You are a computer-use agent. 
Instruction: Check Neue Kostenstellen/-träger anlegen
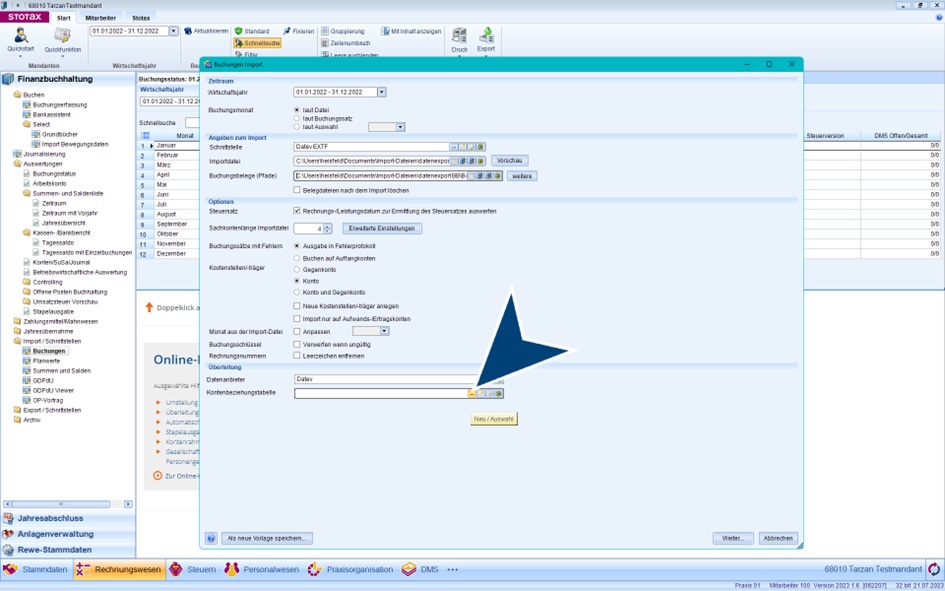coord(297,306)
